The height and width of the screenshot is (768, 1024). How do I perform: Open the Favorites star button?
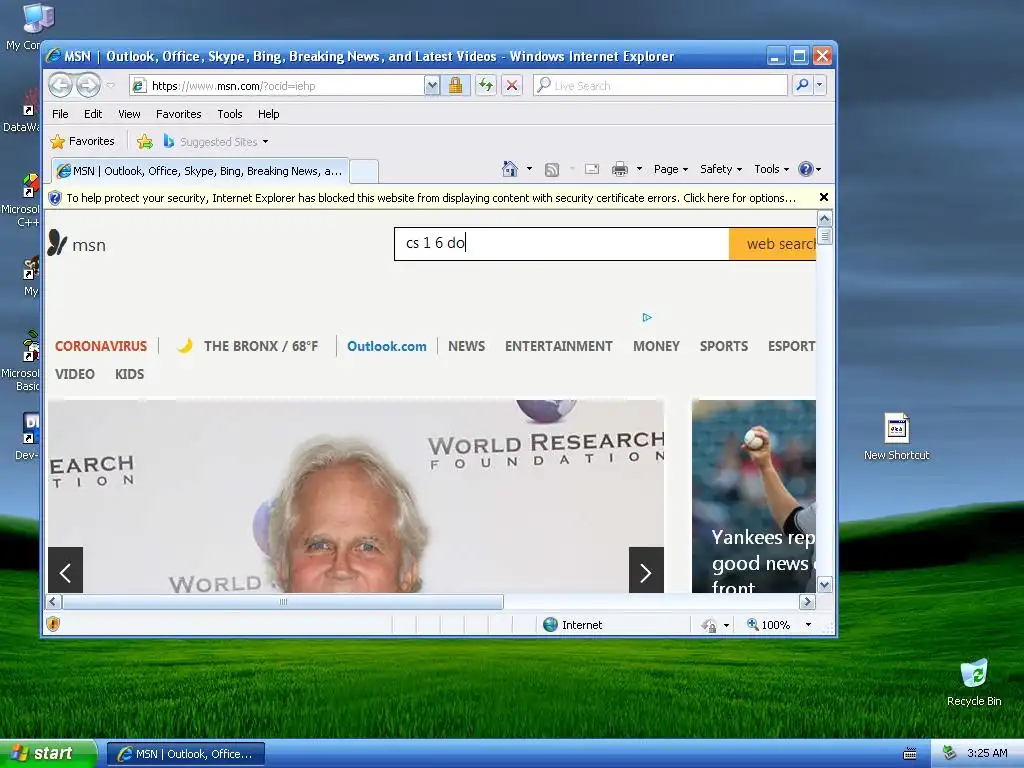[82, 141]
